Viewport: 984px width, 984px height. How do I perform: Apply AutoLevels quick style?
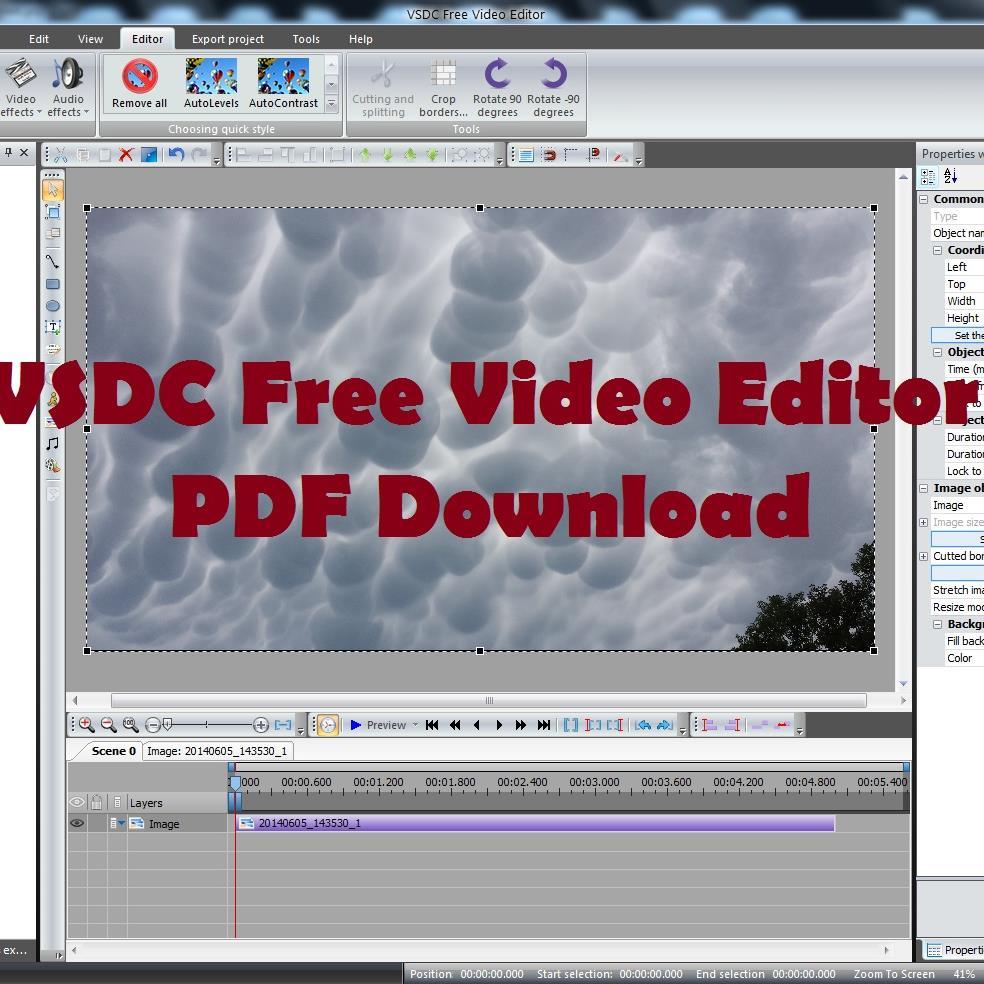tap(211, 84)
